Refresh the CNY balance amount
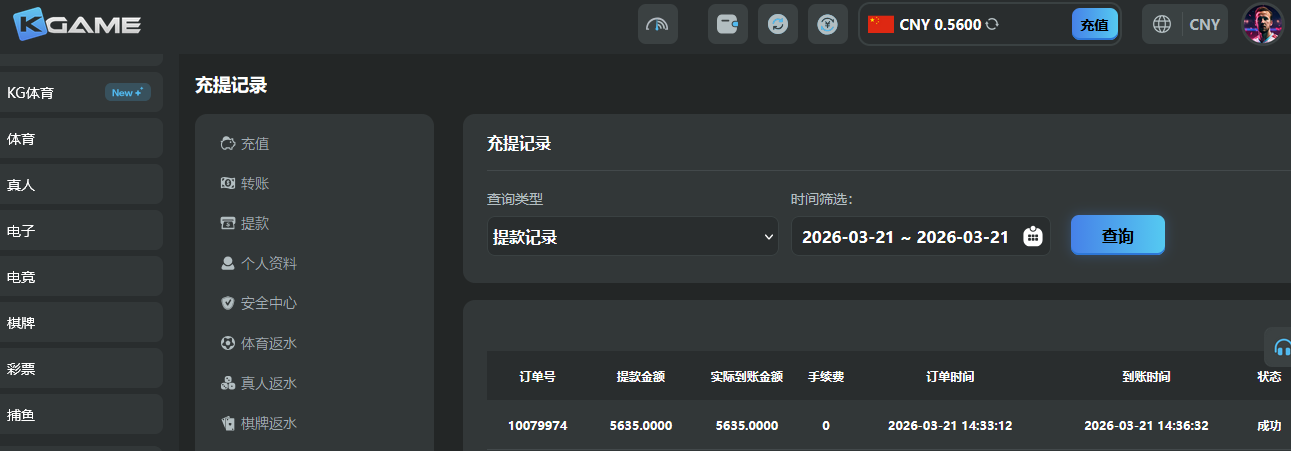This screenshot has height=451, width=1291. click(992, 25)
